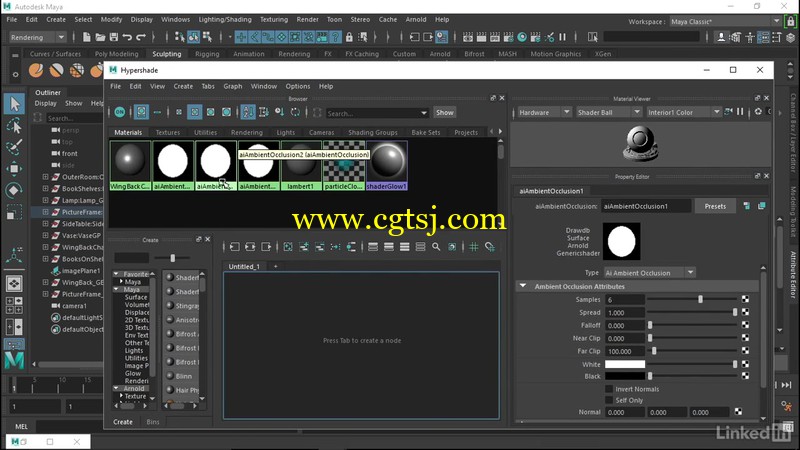Activate the Lasso select tool
The height and width of the screenshot is (450, 800).
point(14,126)
